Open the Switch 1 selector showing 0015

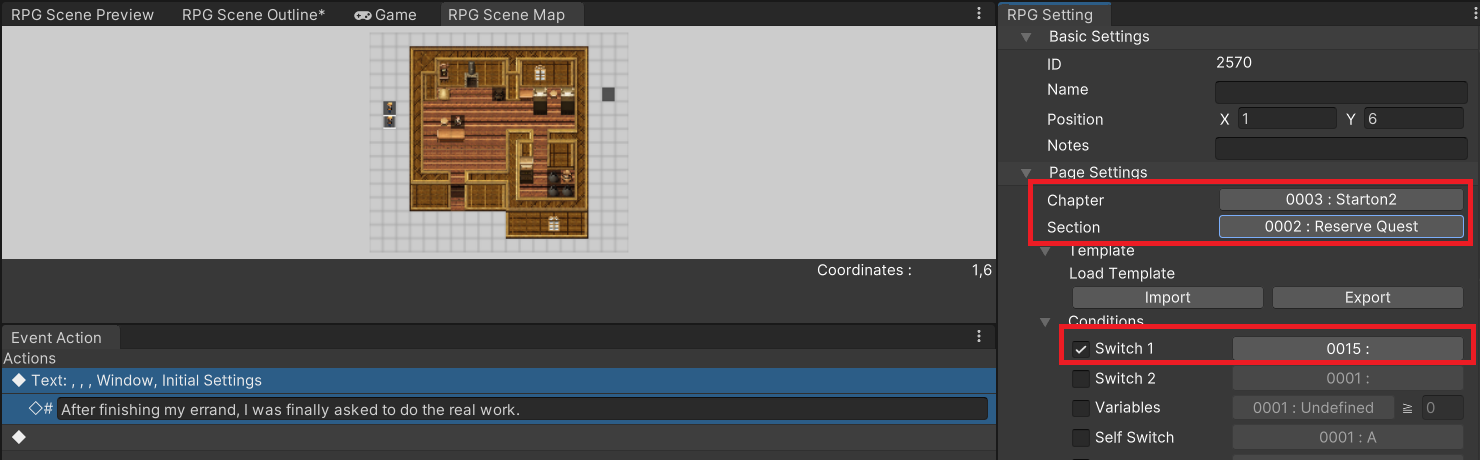(1348, 349)
